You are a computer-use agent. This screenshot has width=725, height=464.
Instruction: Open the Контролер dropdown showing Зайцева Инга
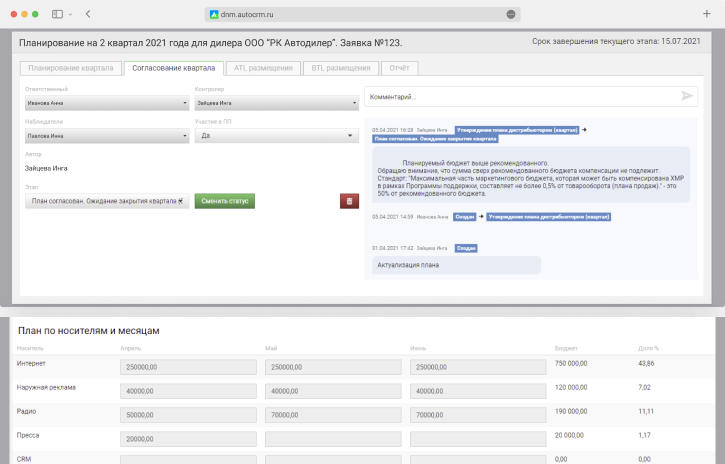[275, 102]
